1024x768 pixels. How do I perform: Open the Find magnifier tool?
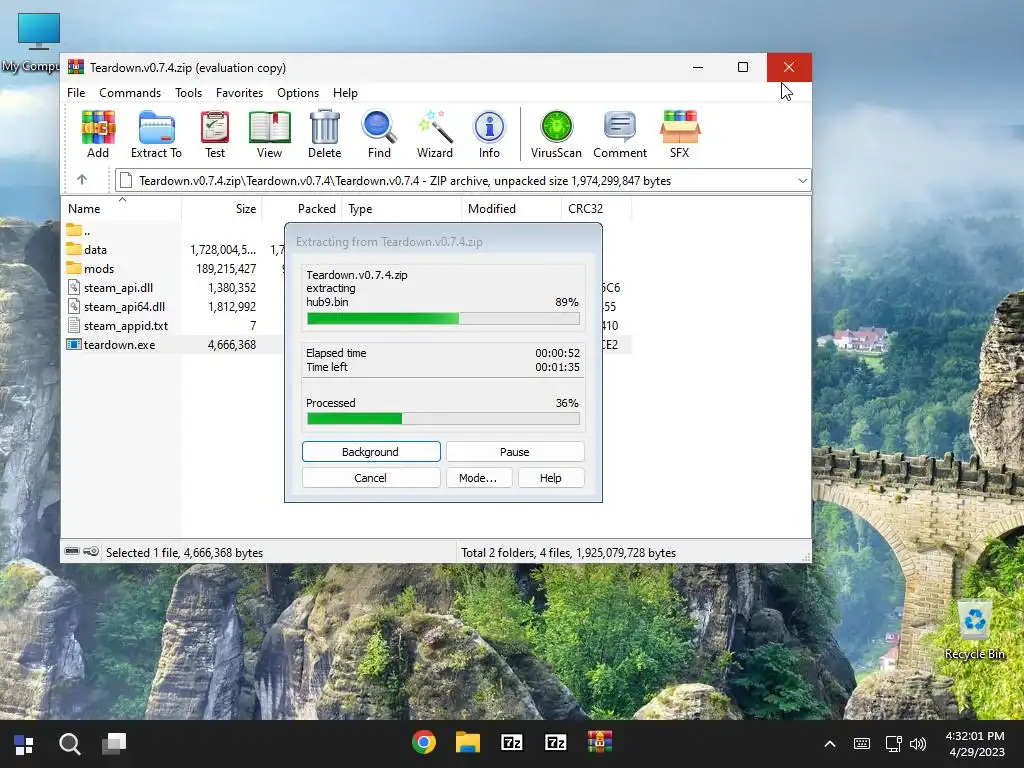(379, 134)
